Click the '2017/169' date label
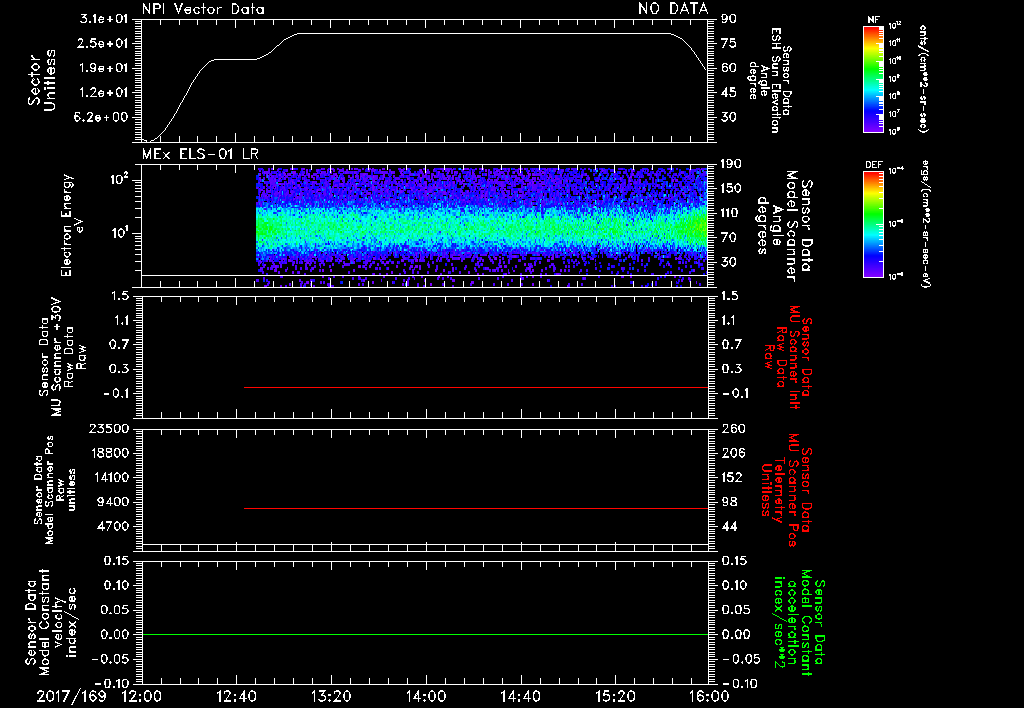Viewport: 1024px width, 708px height. 71,696
